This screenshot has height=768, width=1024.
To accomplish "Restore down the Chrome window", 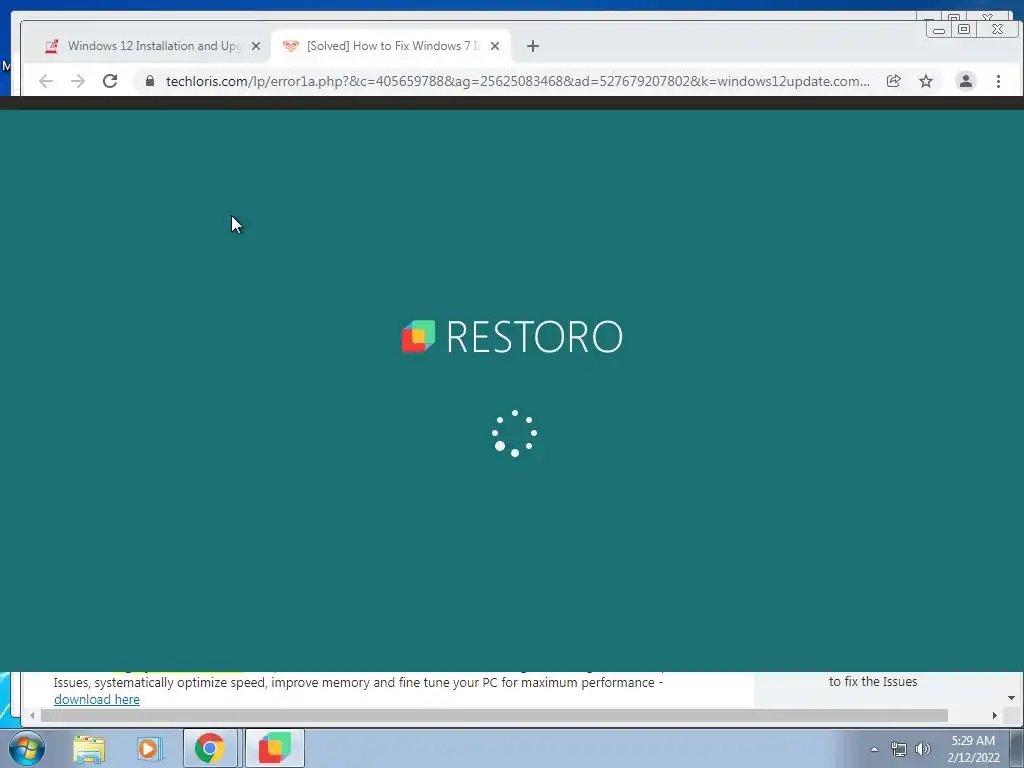I will click(x=963, y=29).
